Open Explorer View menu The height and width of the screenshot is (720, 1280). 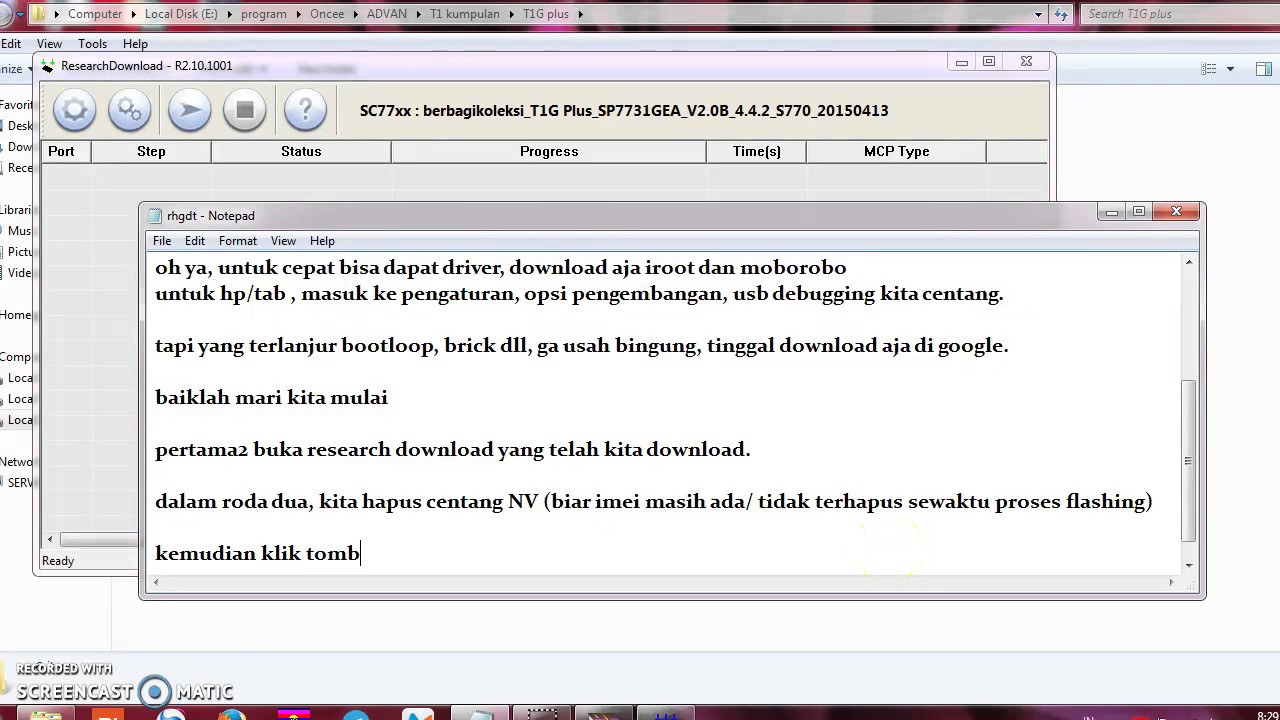click(49, 44)
